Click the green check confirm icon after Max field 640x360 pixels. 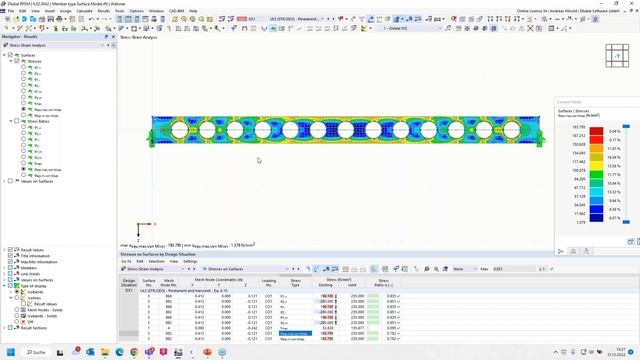click(552, 269)
